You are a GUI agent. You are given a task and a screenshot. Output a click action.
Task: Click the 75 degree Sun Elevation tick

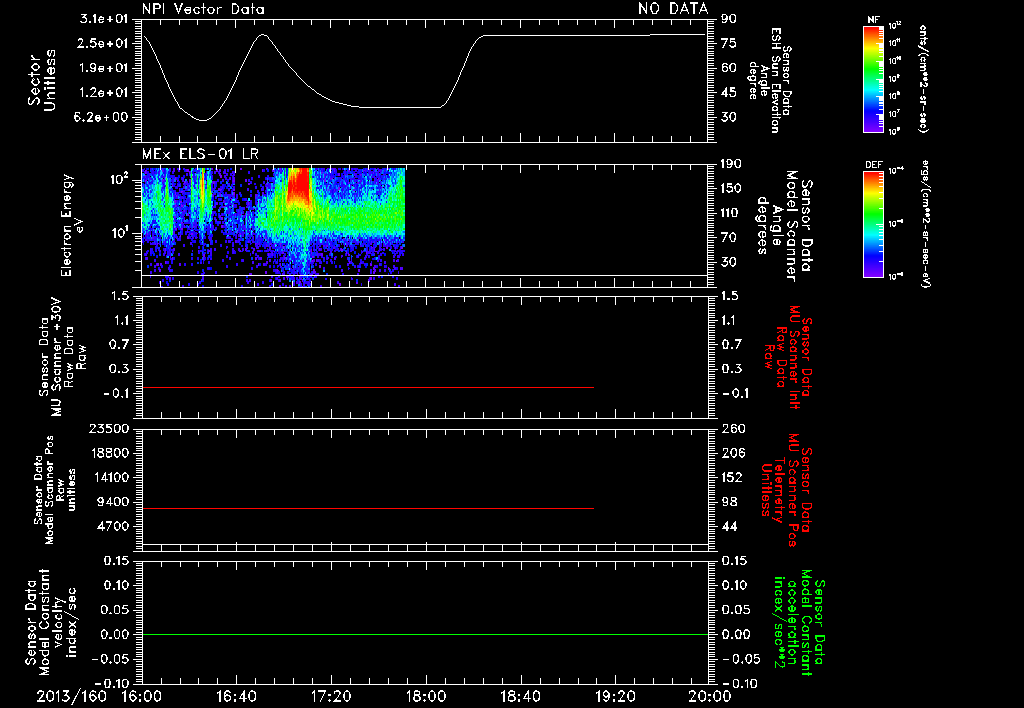pyautogui.click(x=729, y=43)
